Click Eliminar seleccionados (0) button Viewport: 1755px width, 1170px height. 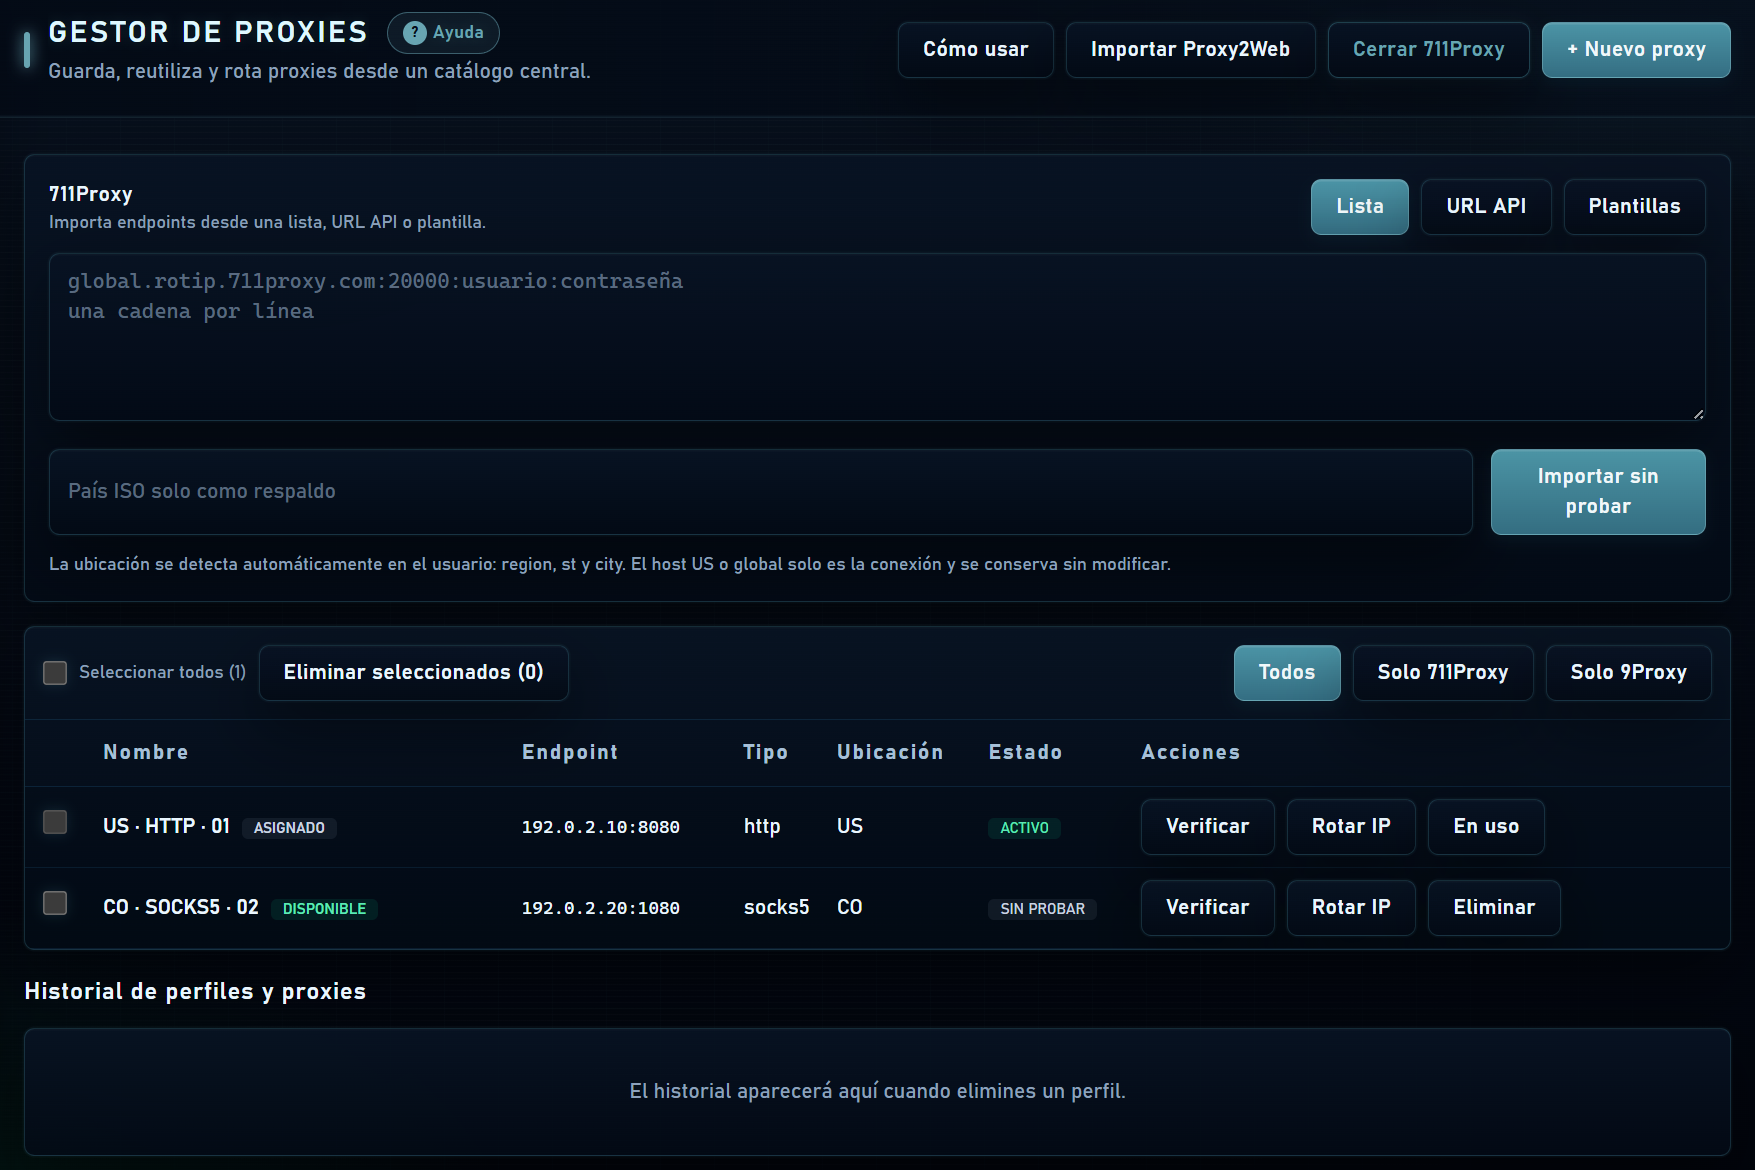[x=413, y=673]
